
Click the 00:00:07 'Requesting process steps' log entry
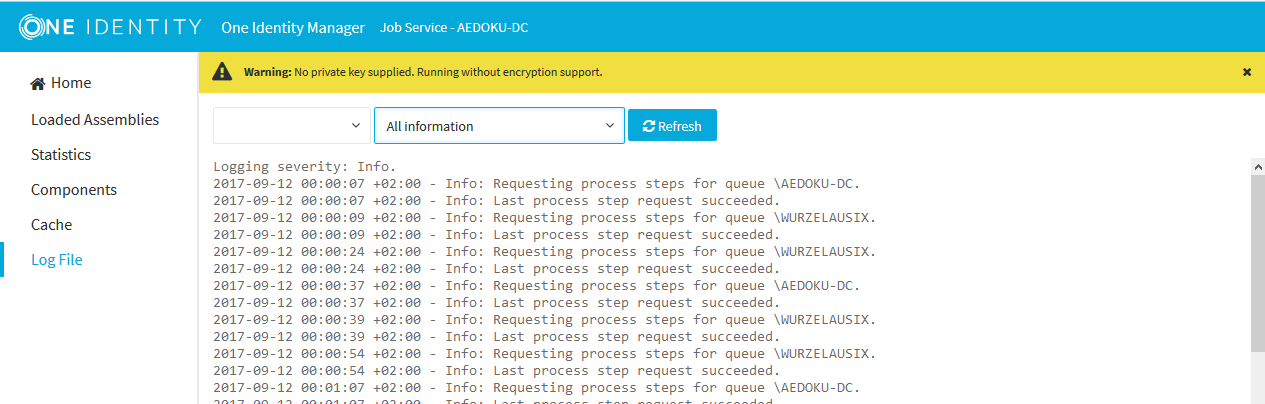(x=536, y=184)
